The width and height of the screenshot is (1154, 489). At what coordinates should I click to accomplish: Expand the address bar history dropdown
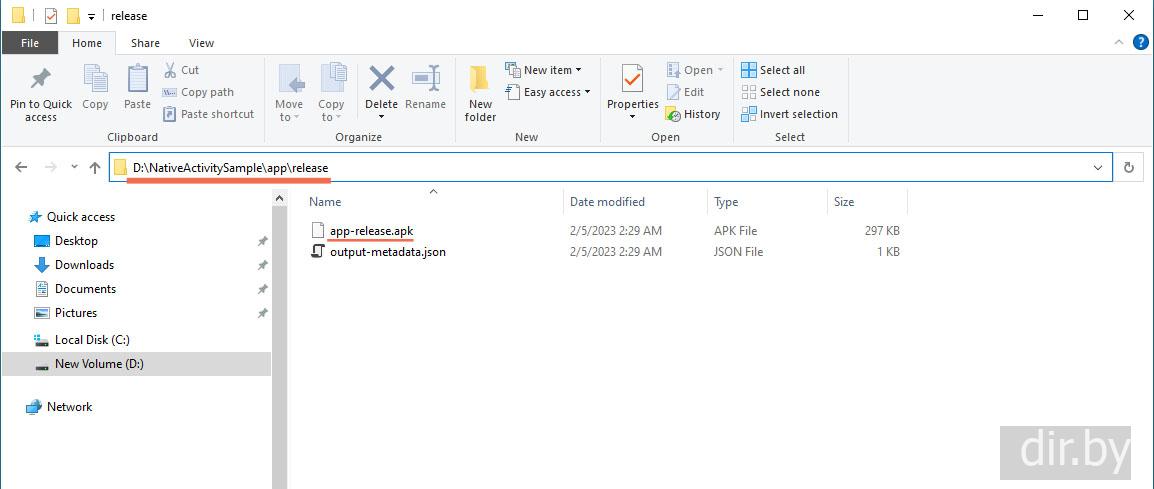coord(1098,168)
